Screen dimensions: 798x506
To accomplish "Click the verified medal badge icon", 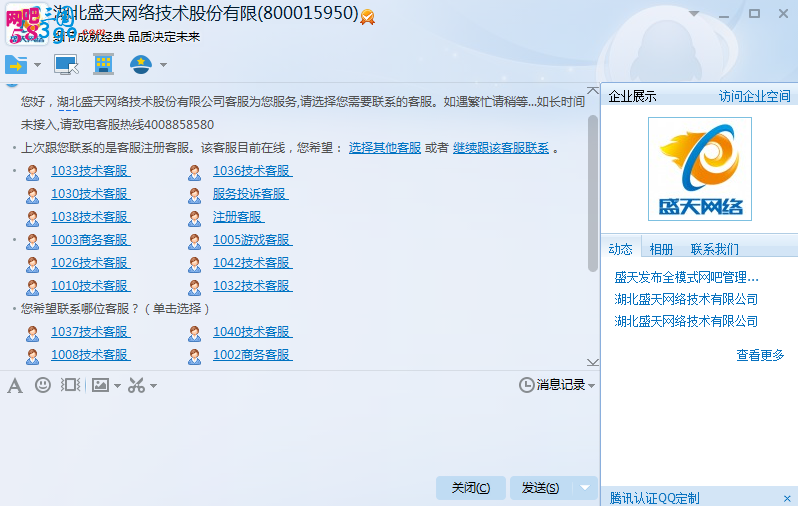I will (367, 17).
